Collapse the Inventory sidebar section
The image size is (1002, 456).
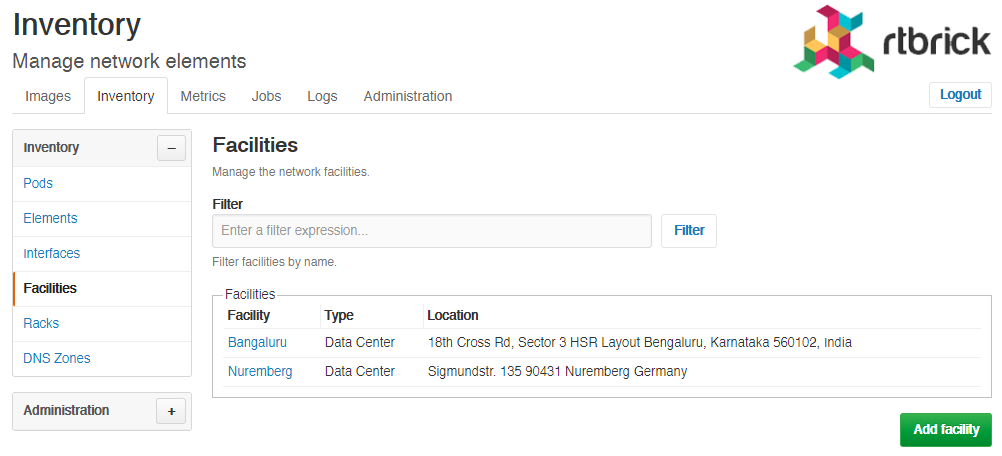(x=171, y=148)
